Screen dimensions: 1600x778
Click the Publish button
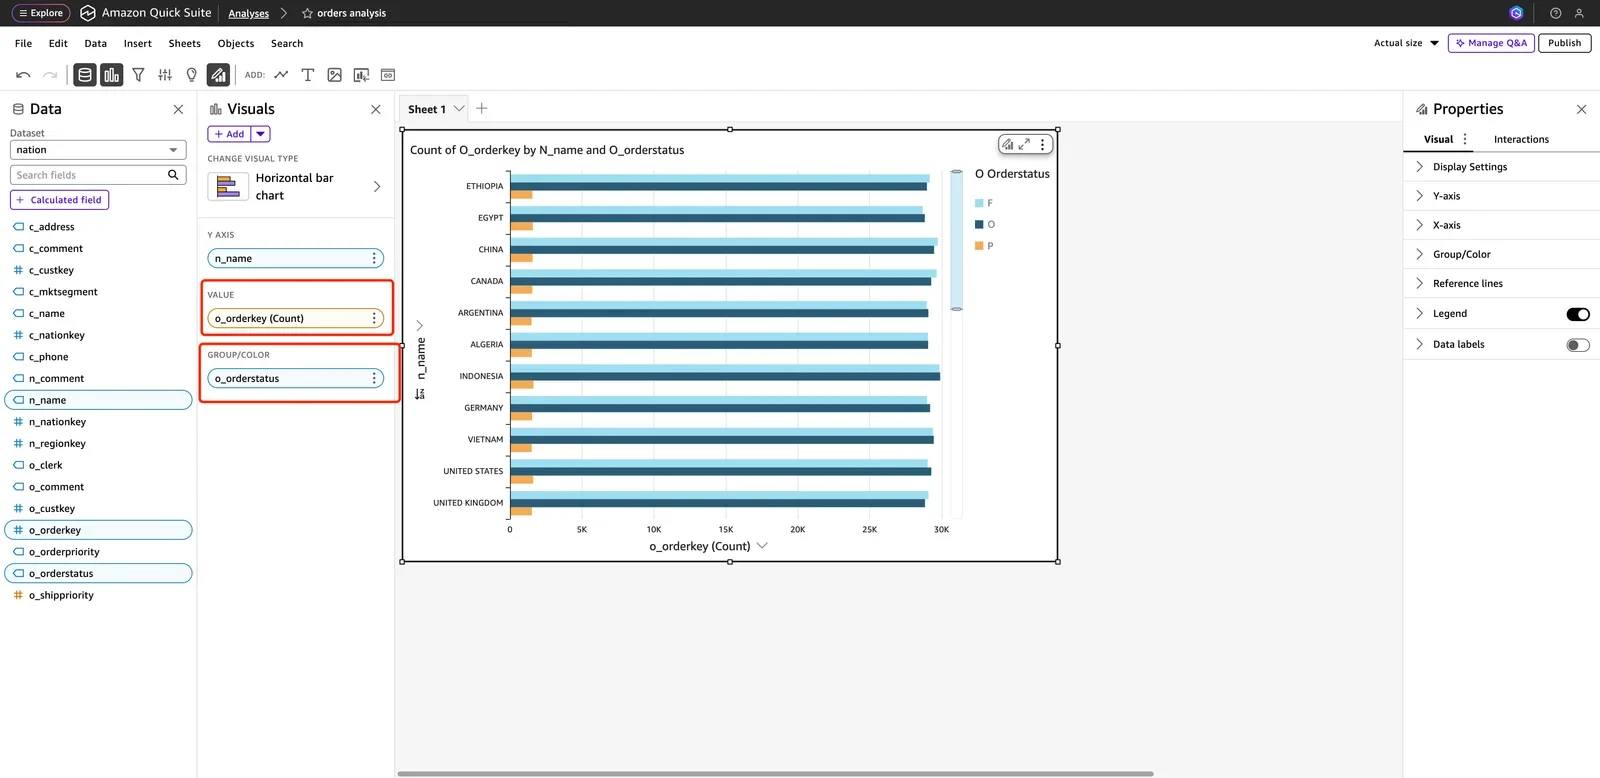pos(1564,43)
